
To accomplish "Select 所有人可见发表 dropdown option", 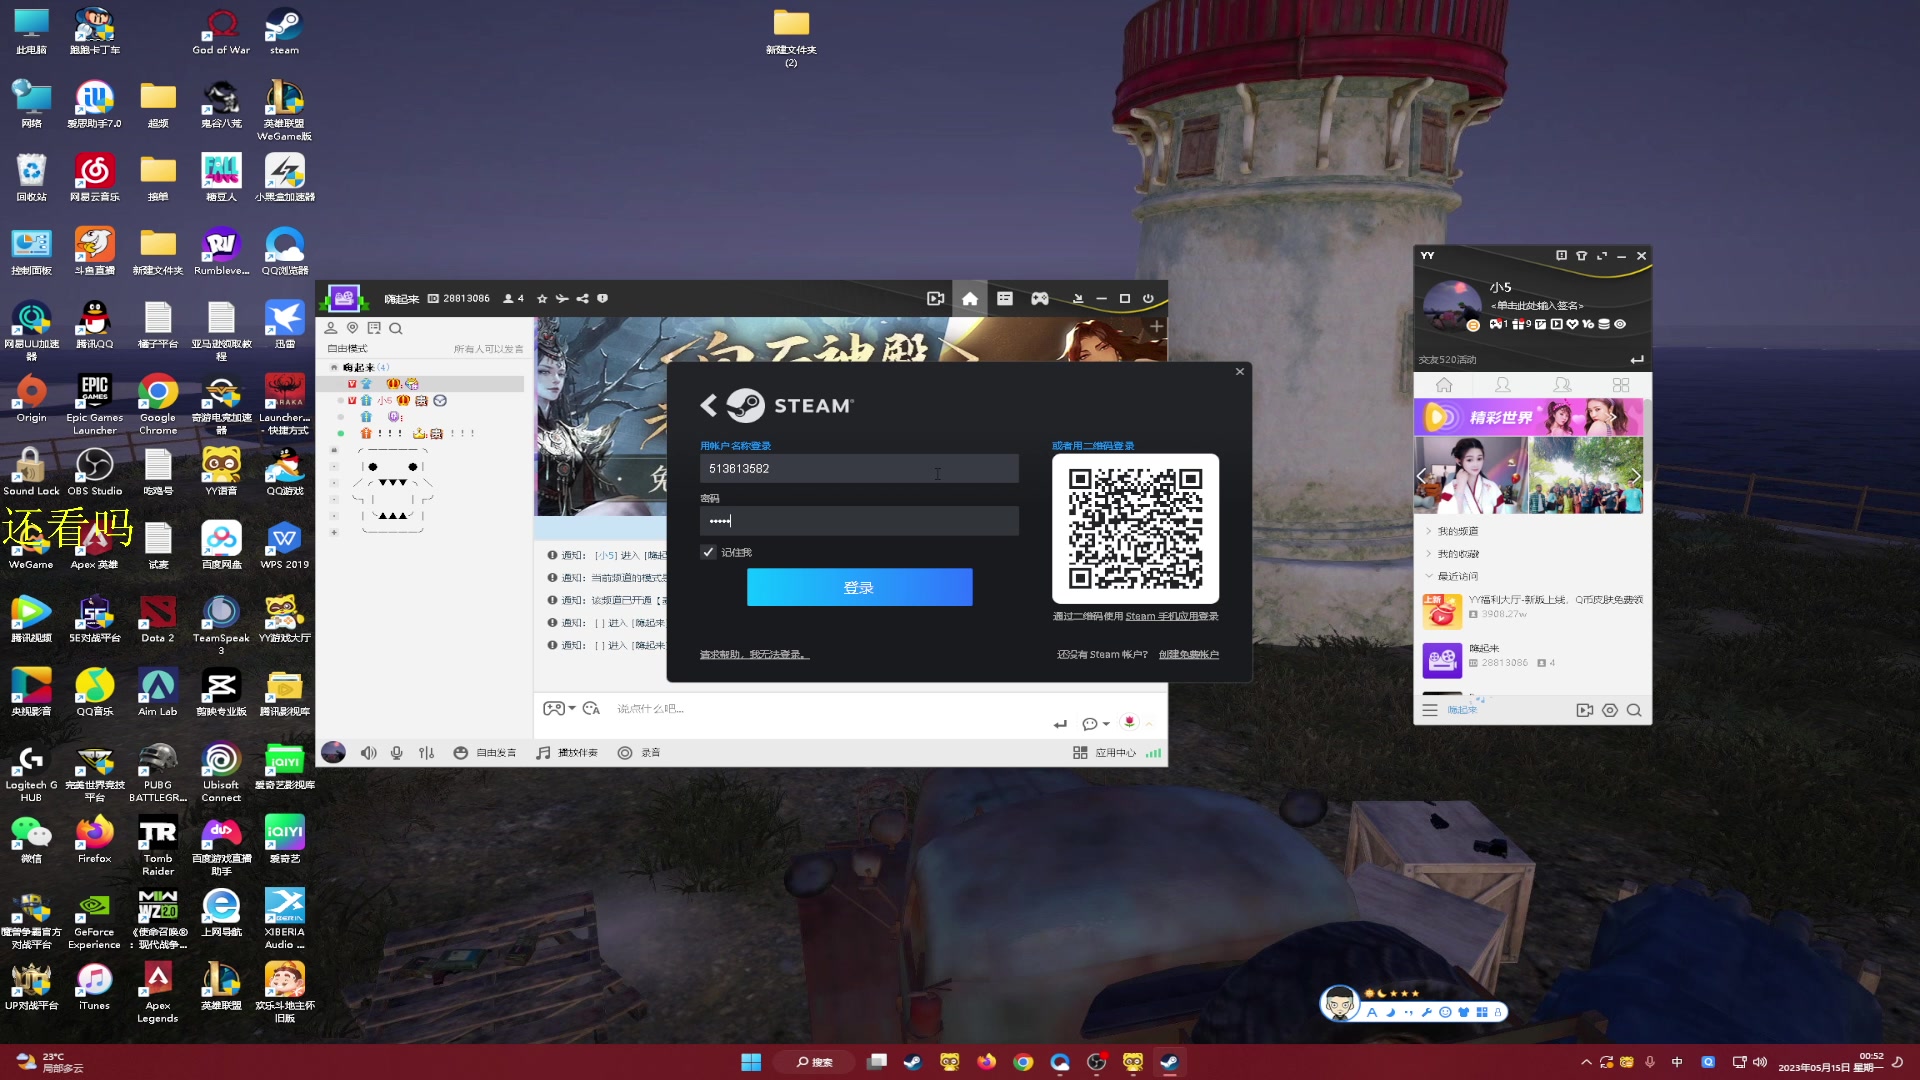I will [x=488, y=347].
